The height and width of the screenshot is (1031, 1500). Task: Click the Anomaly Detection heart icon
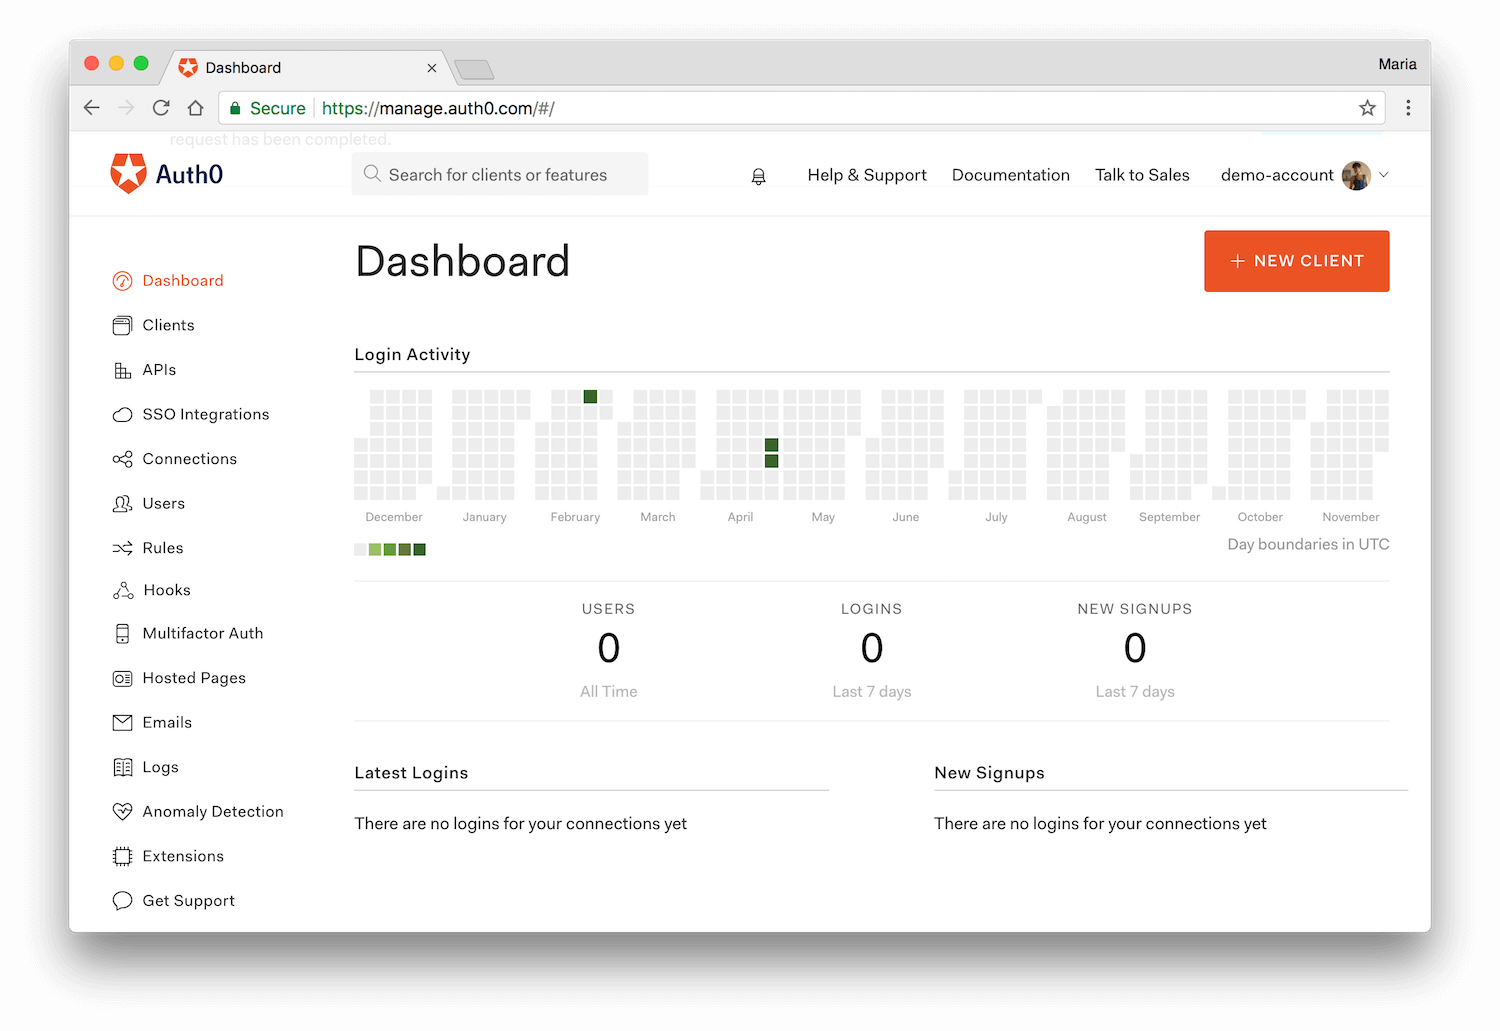pos(122,812)
